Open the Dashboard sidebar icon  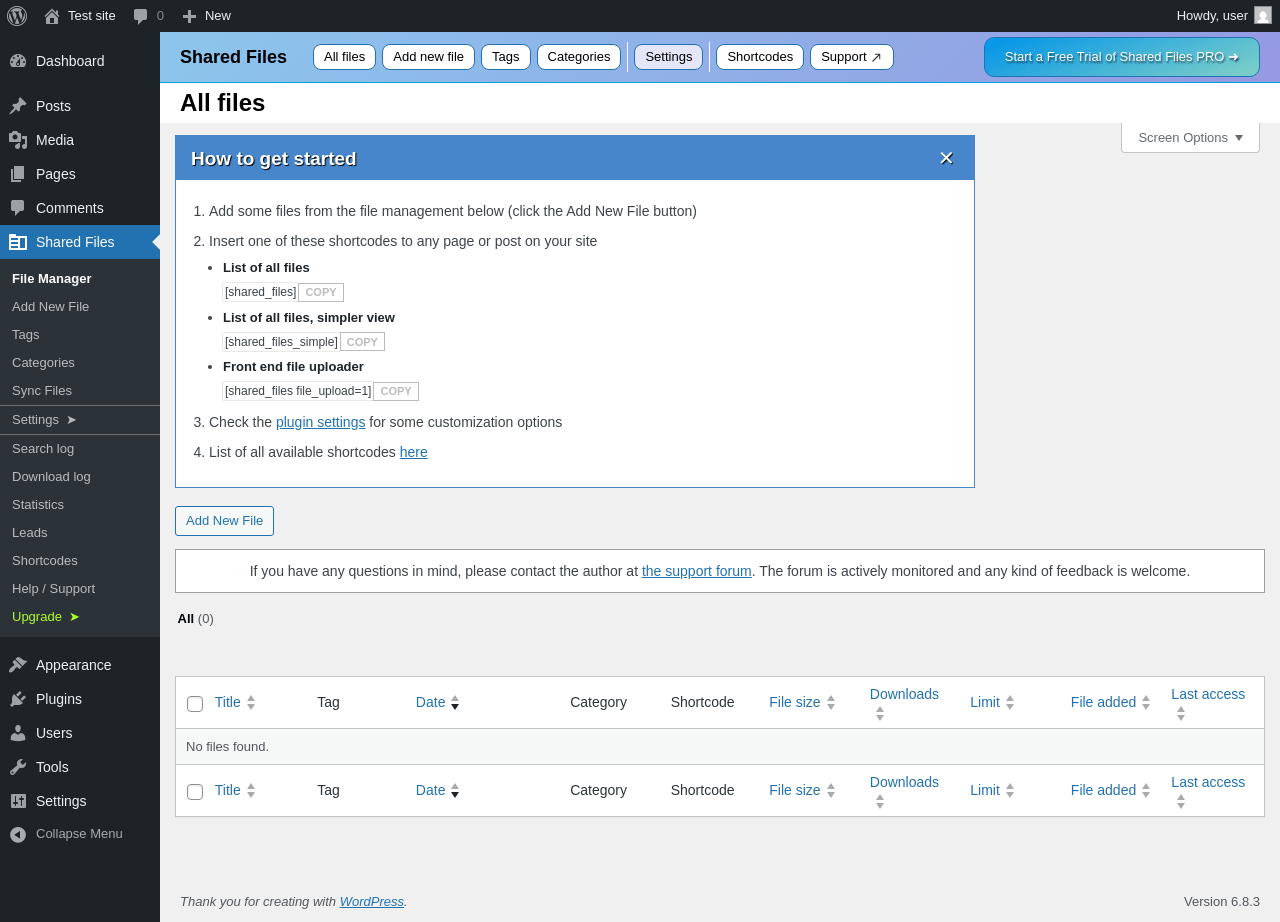(18, 61)
